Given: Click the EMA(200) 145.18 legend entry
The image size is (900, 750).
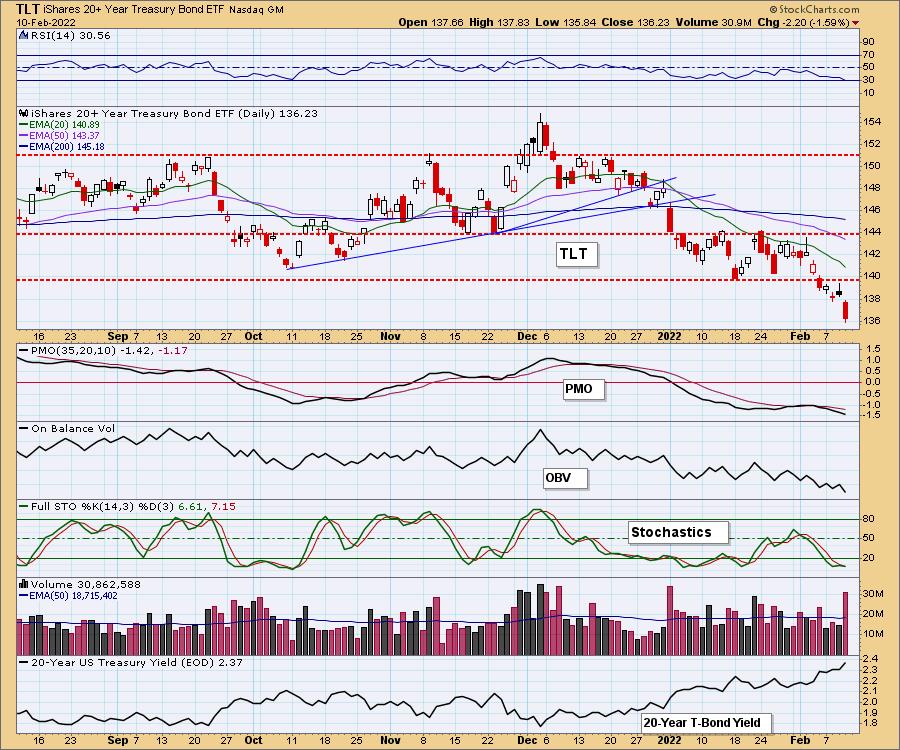Looking at the screenshot, I should tap(61, 146).
